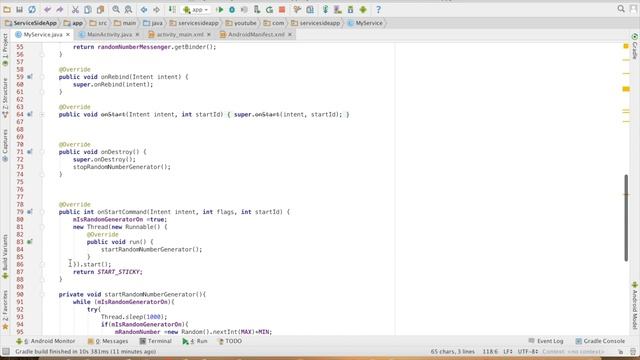The width and height of the screenshot is (640, 360).
Task: Click override gutter icon at line 79
Action: [30, 212]
